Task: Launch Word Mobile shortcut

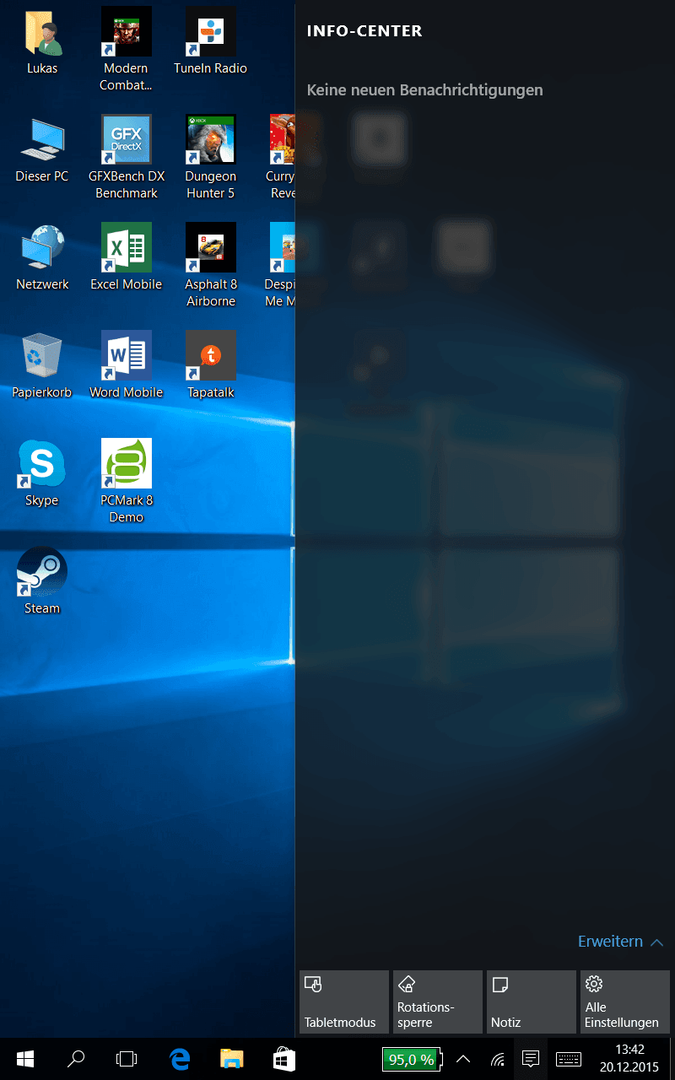Action: click(x=126, y=364)
